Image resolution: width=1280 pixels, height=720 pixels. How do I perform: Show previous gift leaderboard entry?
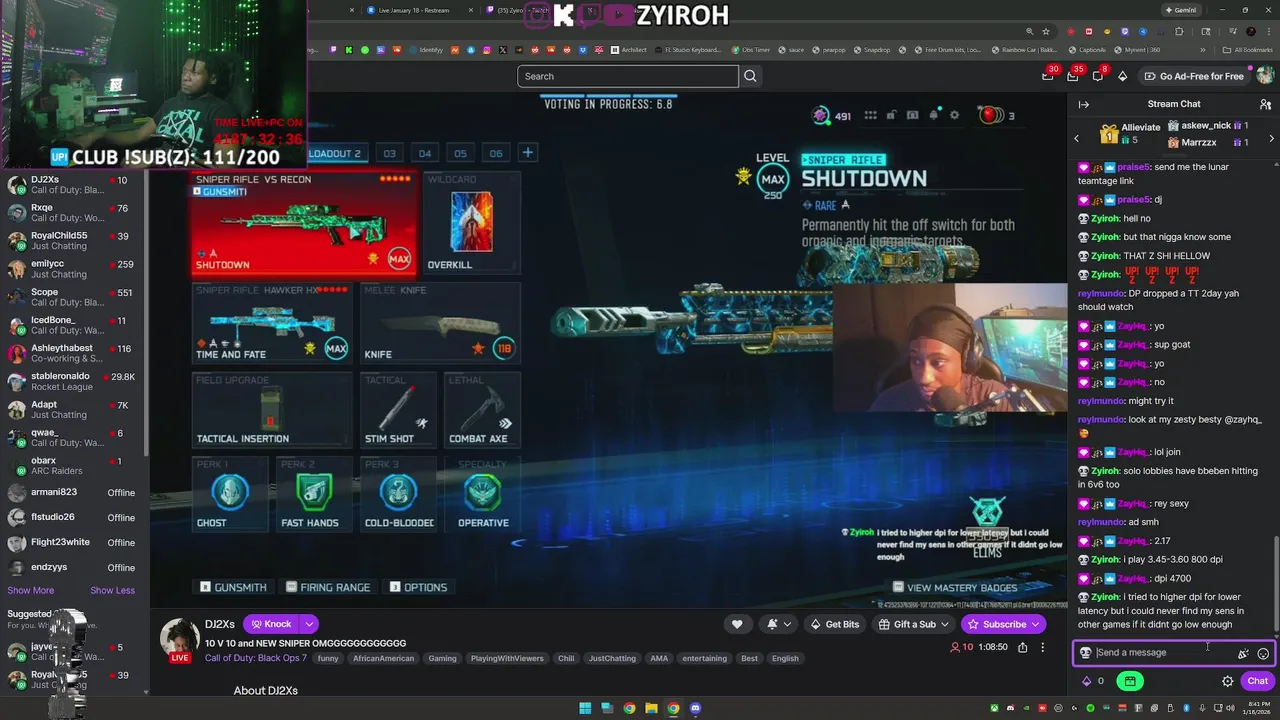(1076, 138)
